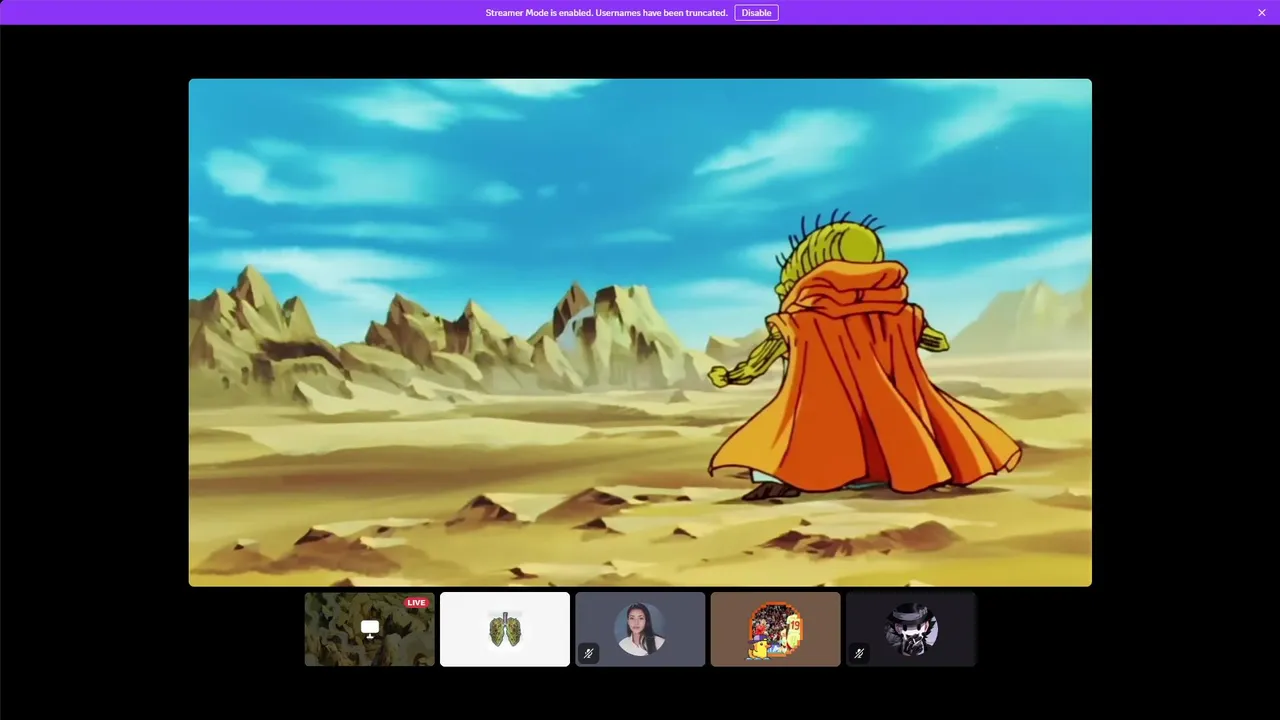This screenshot has height=720, width=1280.
Task: Dismiss the Streamer Mode banner
Action: tap(1262, 13)
